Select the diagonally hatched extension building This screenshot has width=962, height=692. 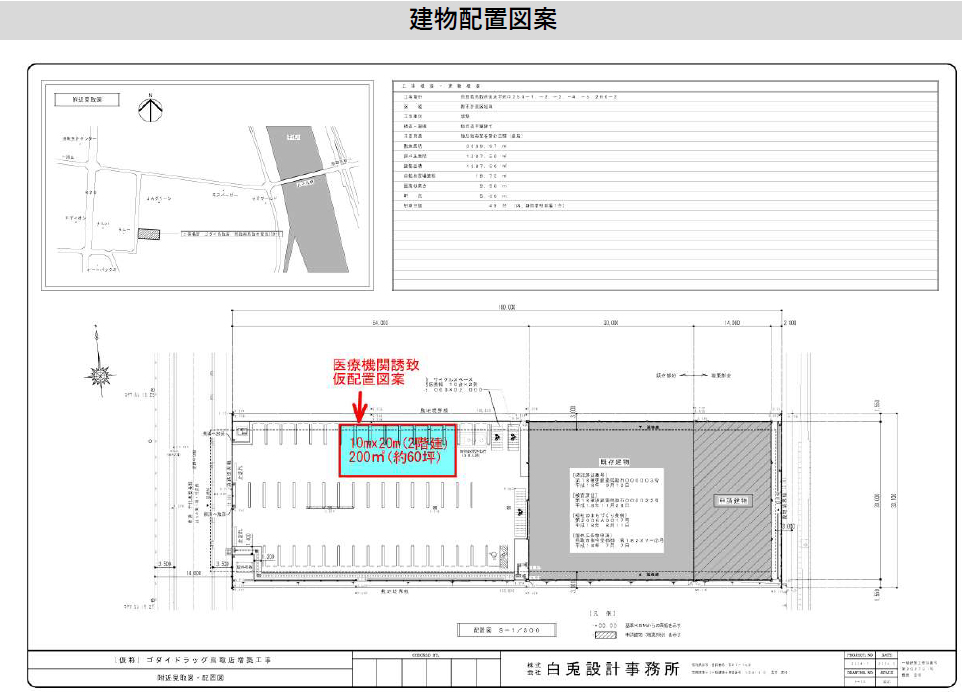736,498
